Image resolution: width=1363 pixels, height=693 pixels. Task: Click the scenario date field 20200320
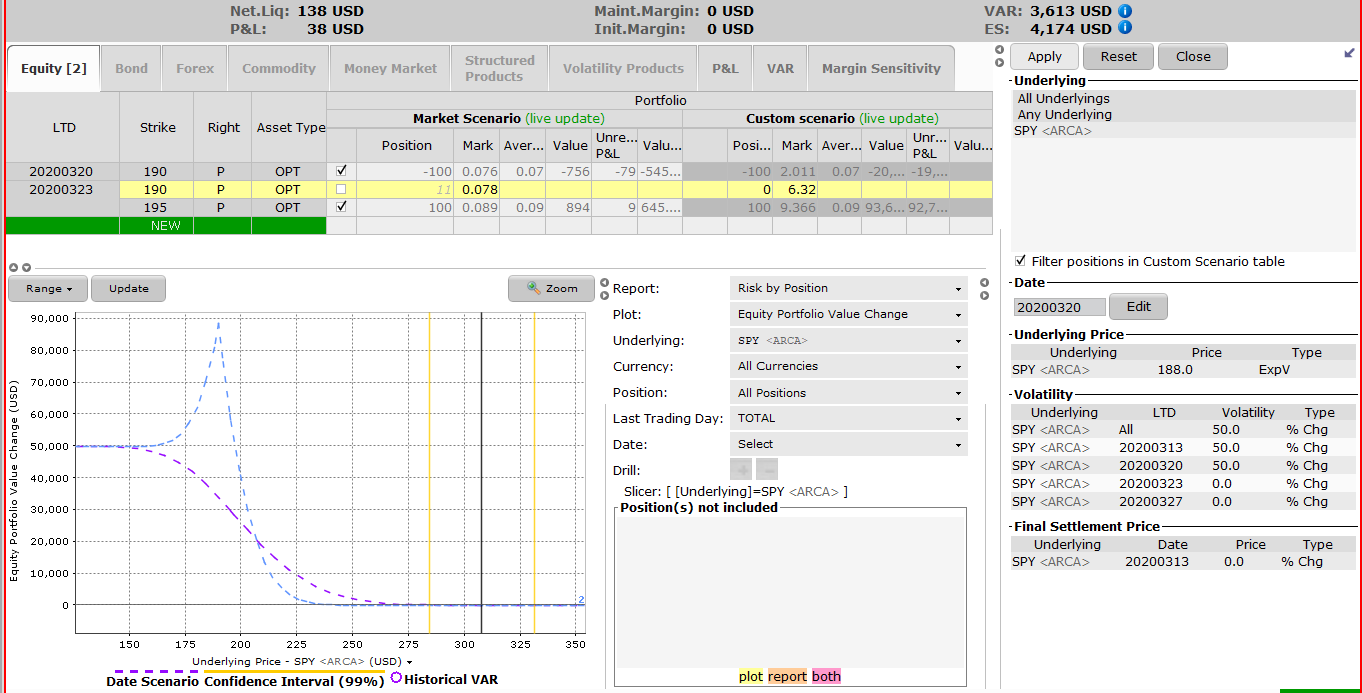(1060, 307)
